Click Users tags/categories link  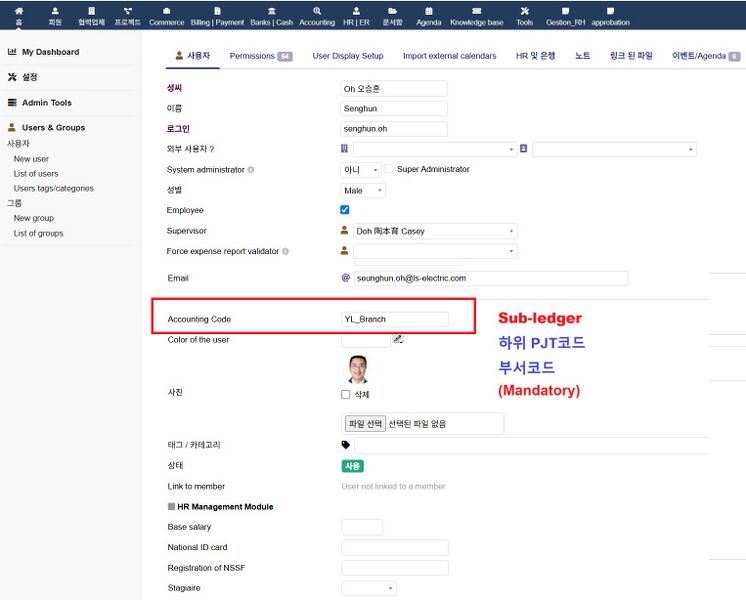[x=54, y=188]
